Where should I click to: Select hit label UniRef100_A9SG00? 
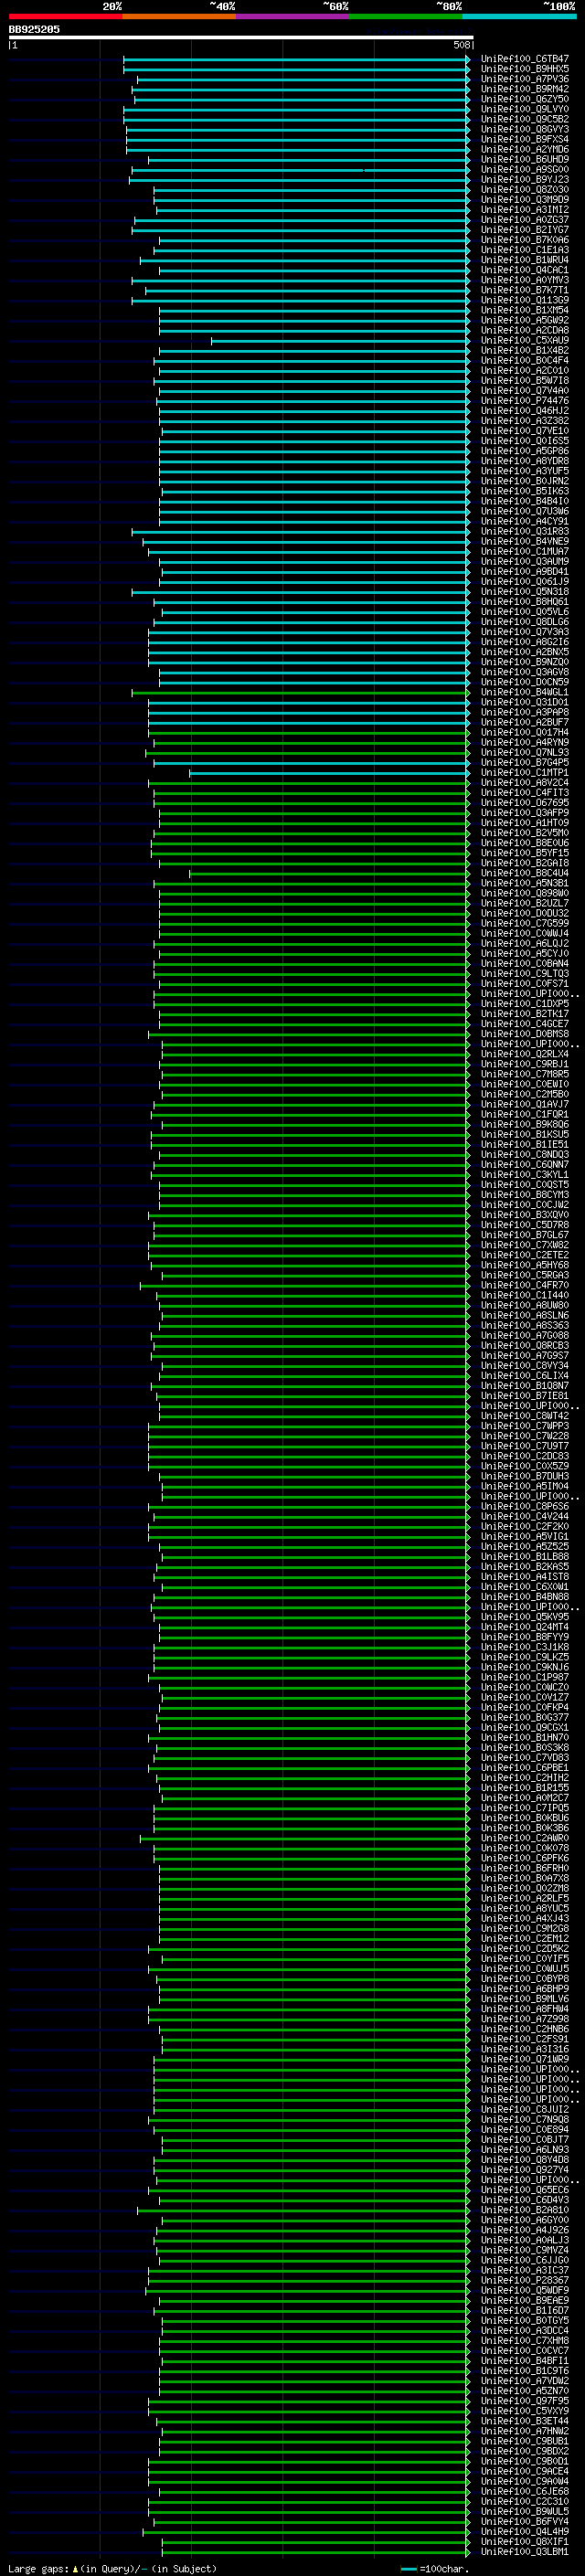tap(524, 169)
